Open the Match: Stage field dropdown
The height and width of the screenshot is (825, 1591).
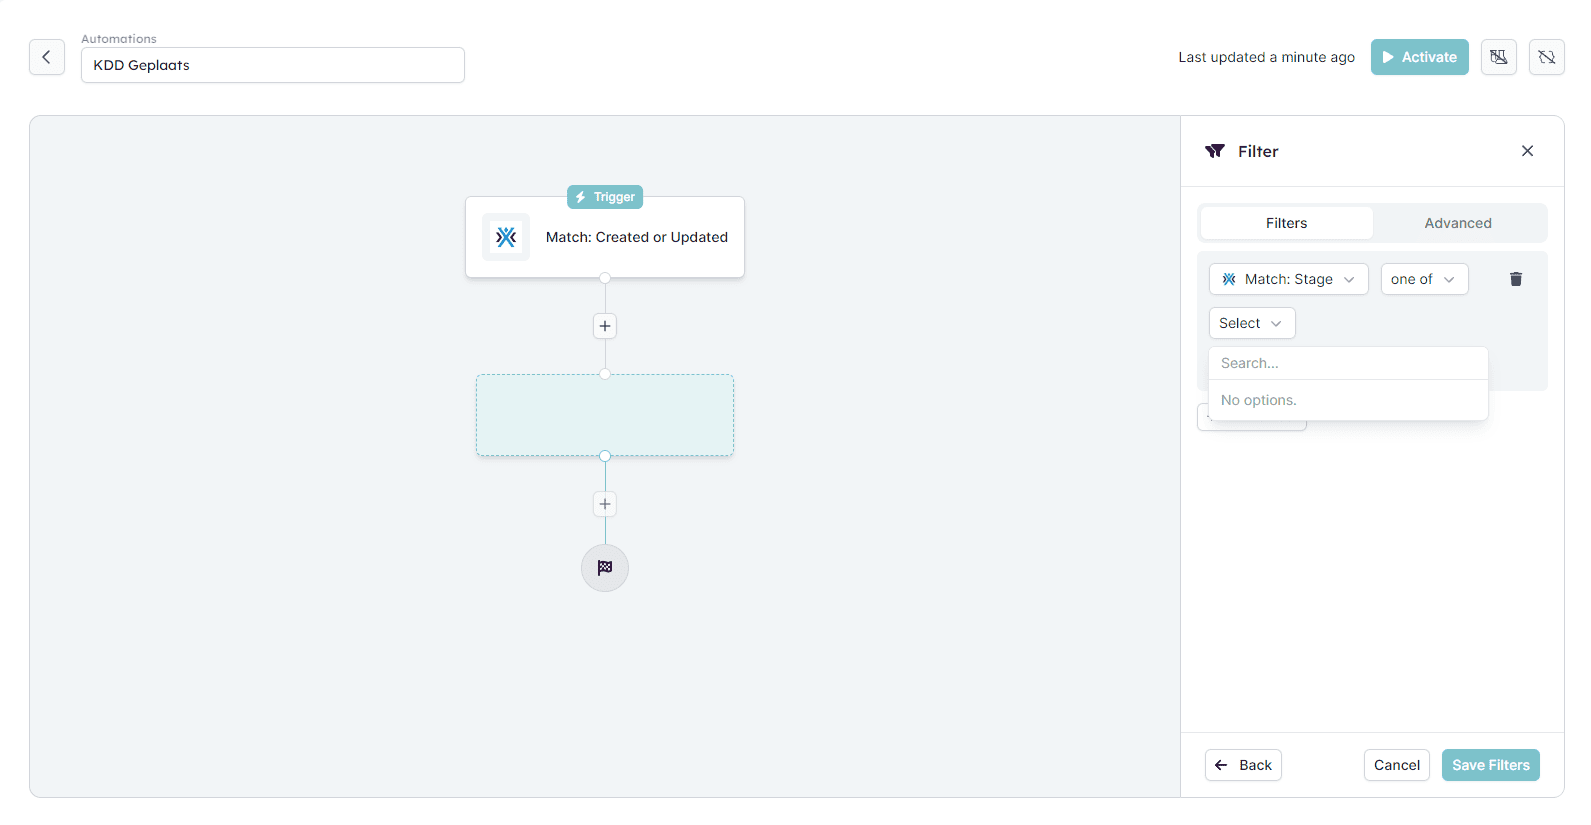1288,279
